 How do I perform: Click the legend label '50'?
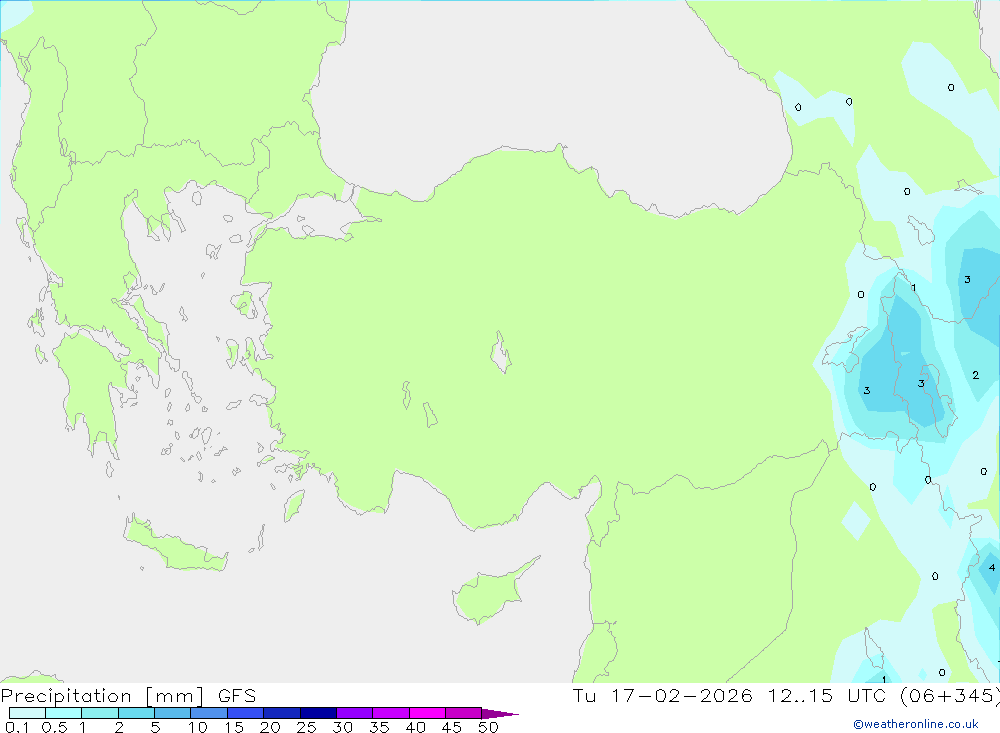coord(488,727)
